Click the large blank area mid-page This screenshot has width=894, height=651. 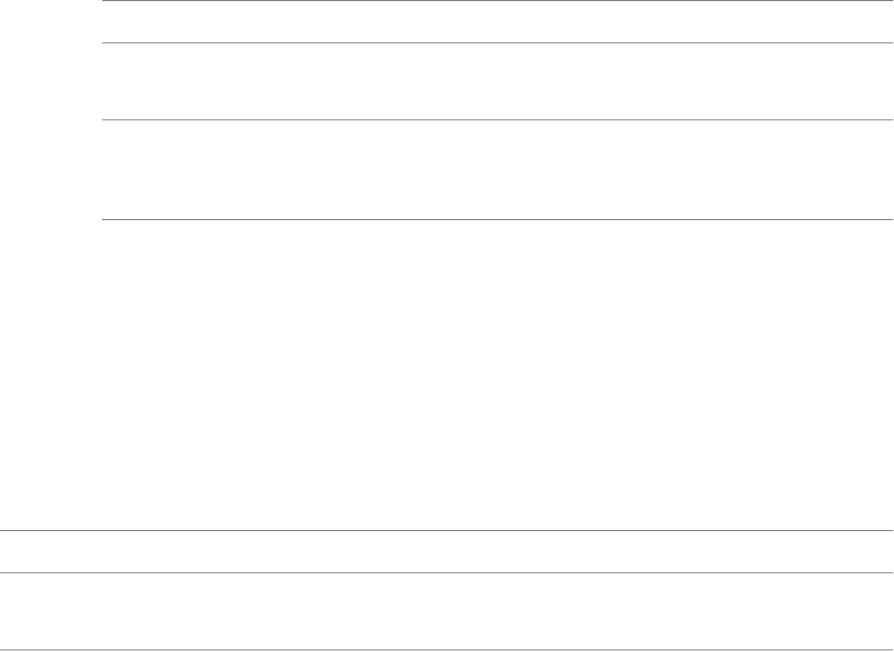tap(447, 375)
